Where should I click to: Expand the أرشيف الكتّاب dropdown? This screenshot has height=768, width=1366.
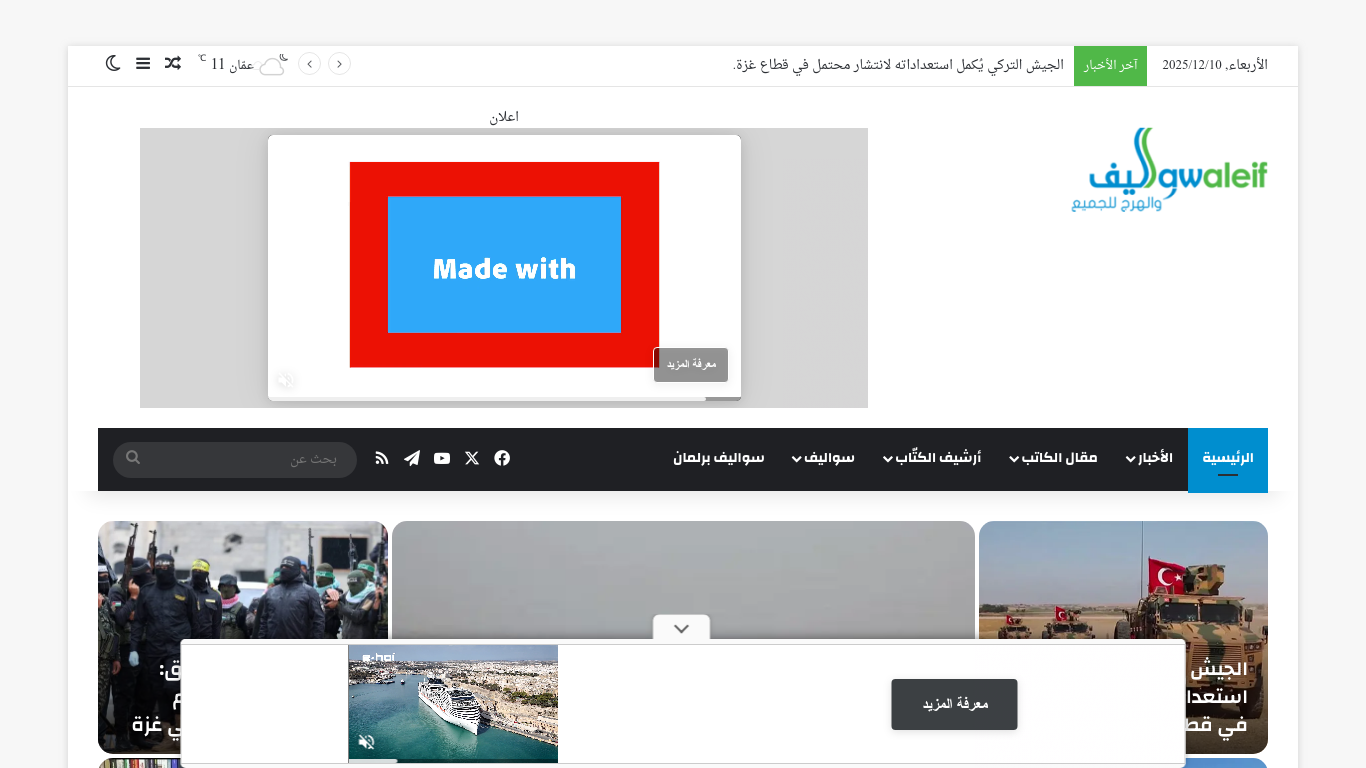931,458
